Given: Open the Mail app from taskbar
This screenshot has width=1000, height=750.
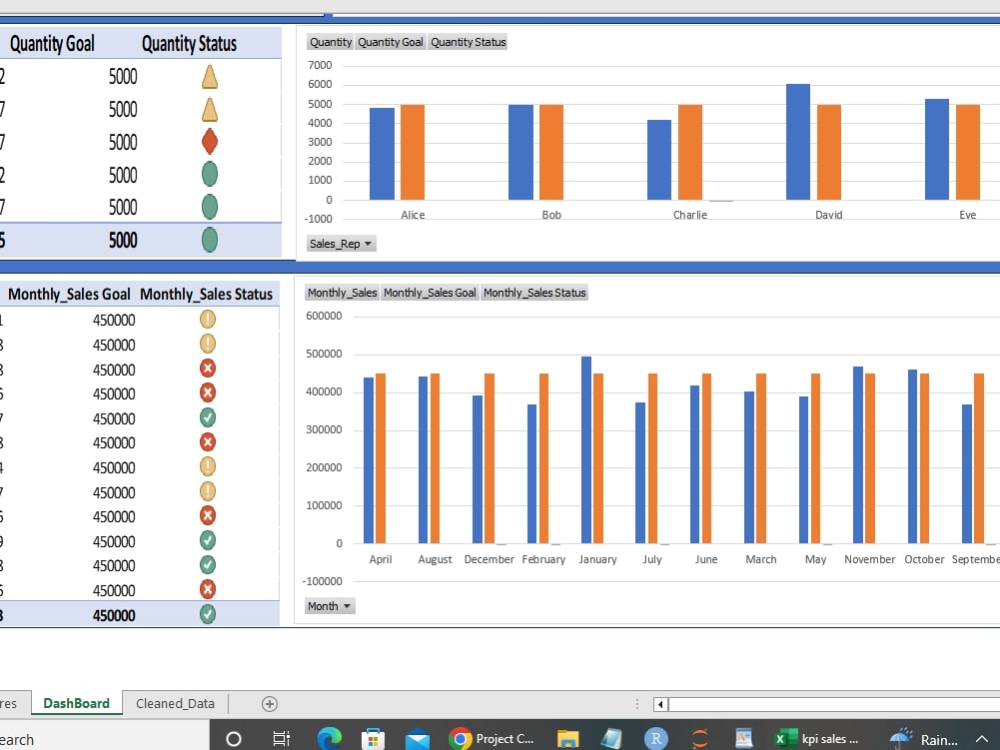Looking at the screenshot, I should click(x=417, y=739).
